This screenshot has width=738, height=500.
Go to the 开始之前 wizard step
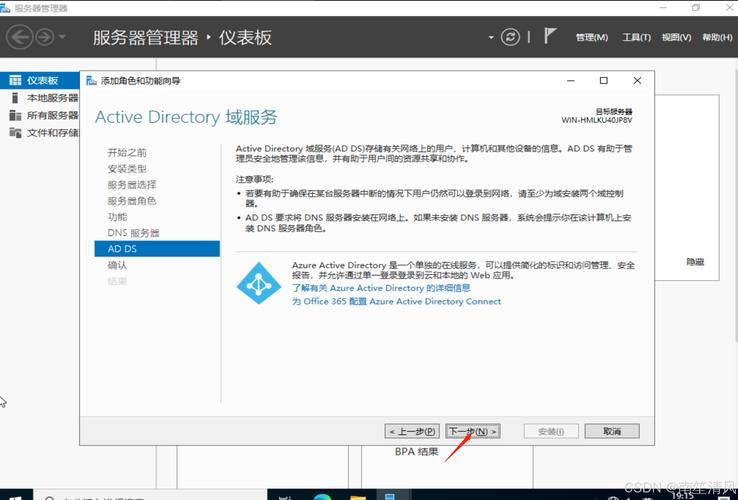[x=127, y=153]
